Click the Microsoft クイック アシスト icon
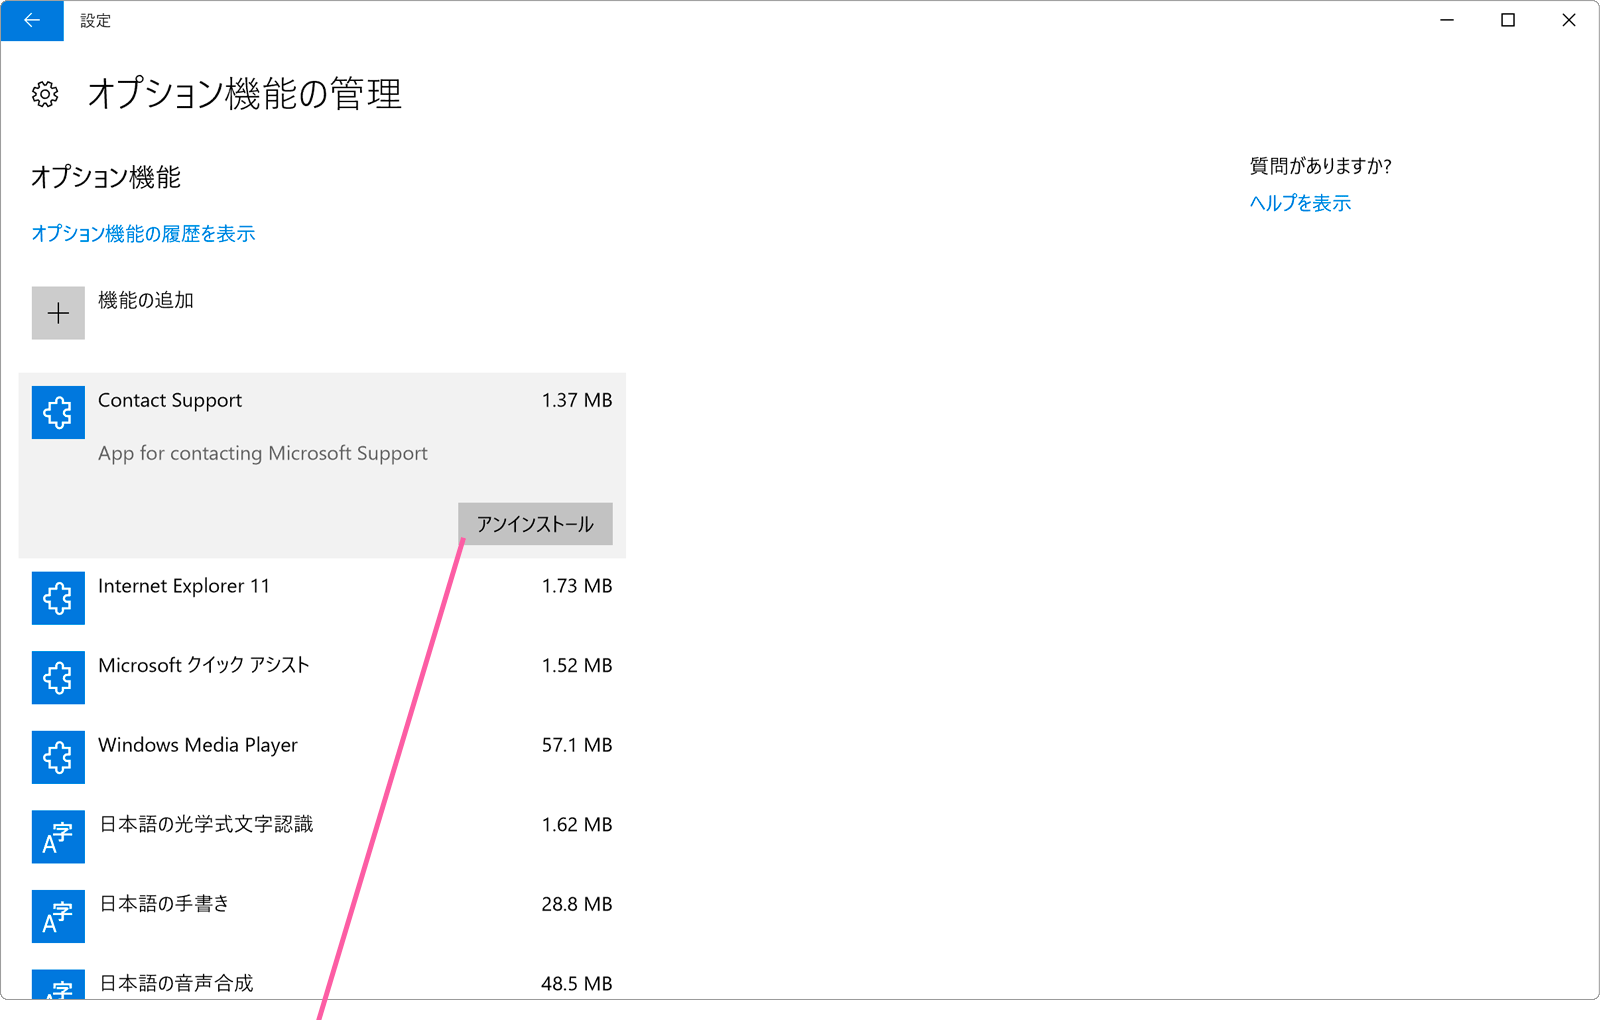 coord(58,678)
